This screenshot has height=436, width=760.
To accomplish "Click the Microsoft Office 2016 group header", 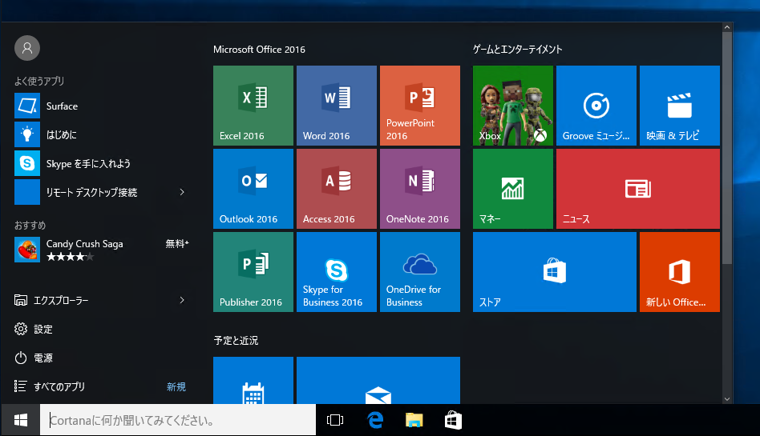I will tap(259, 49).
